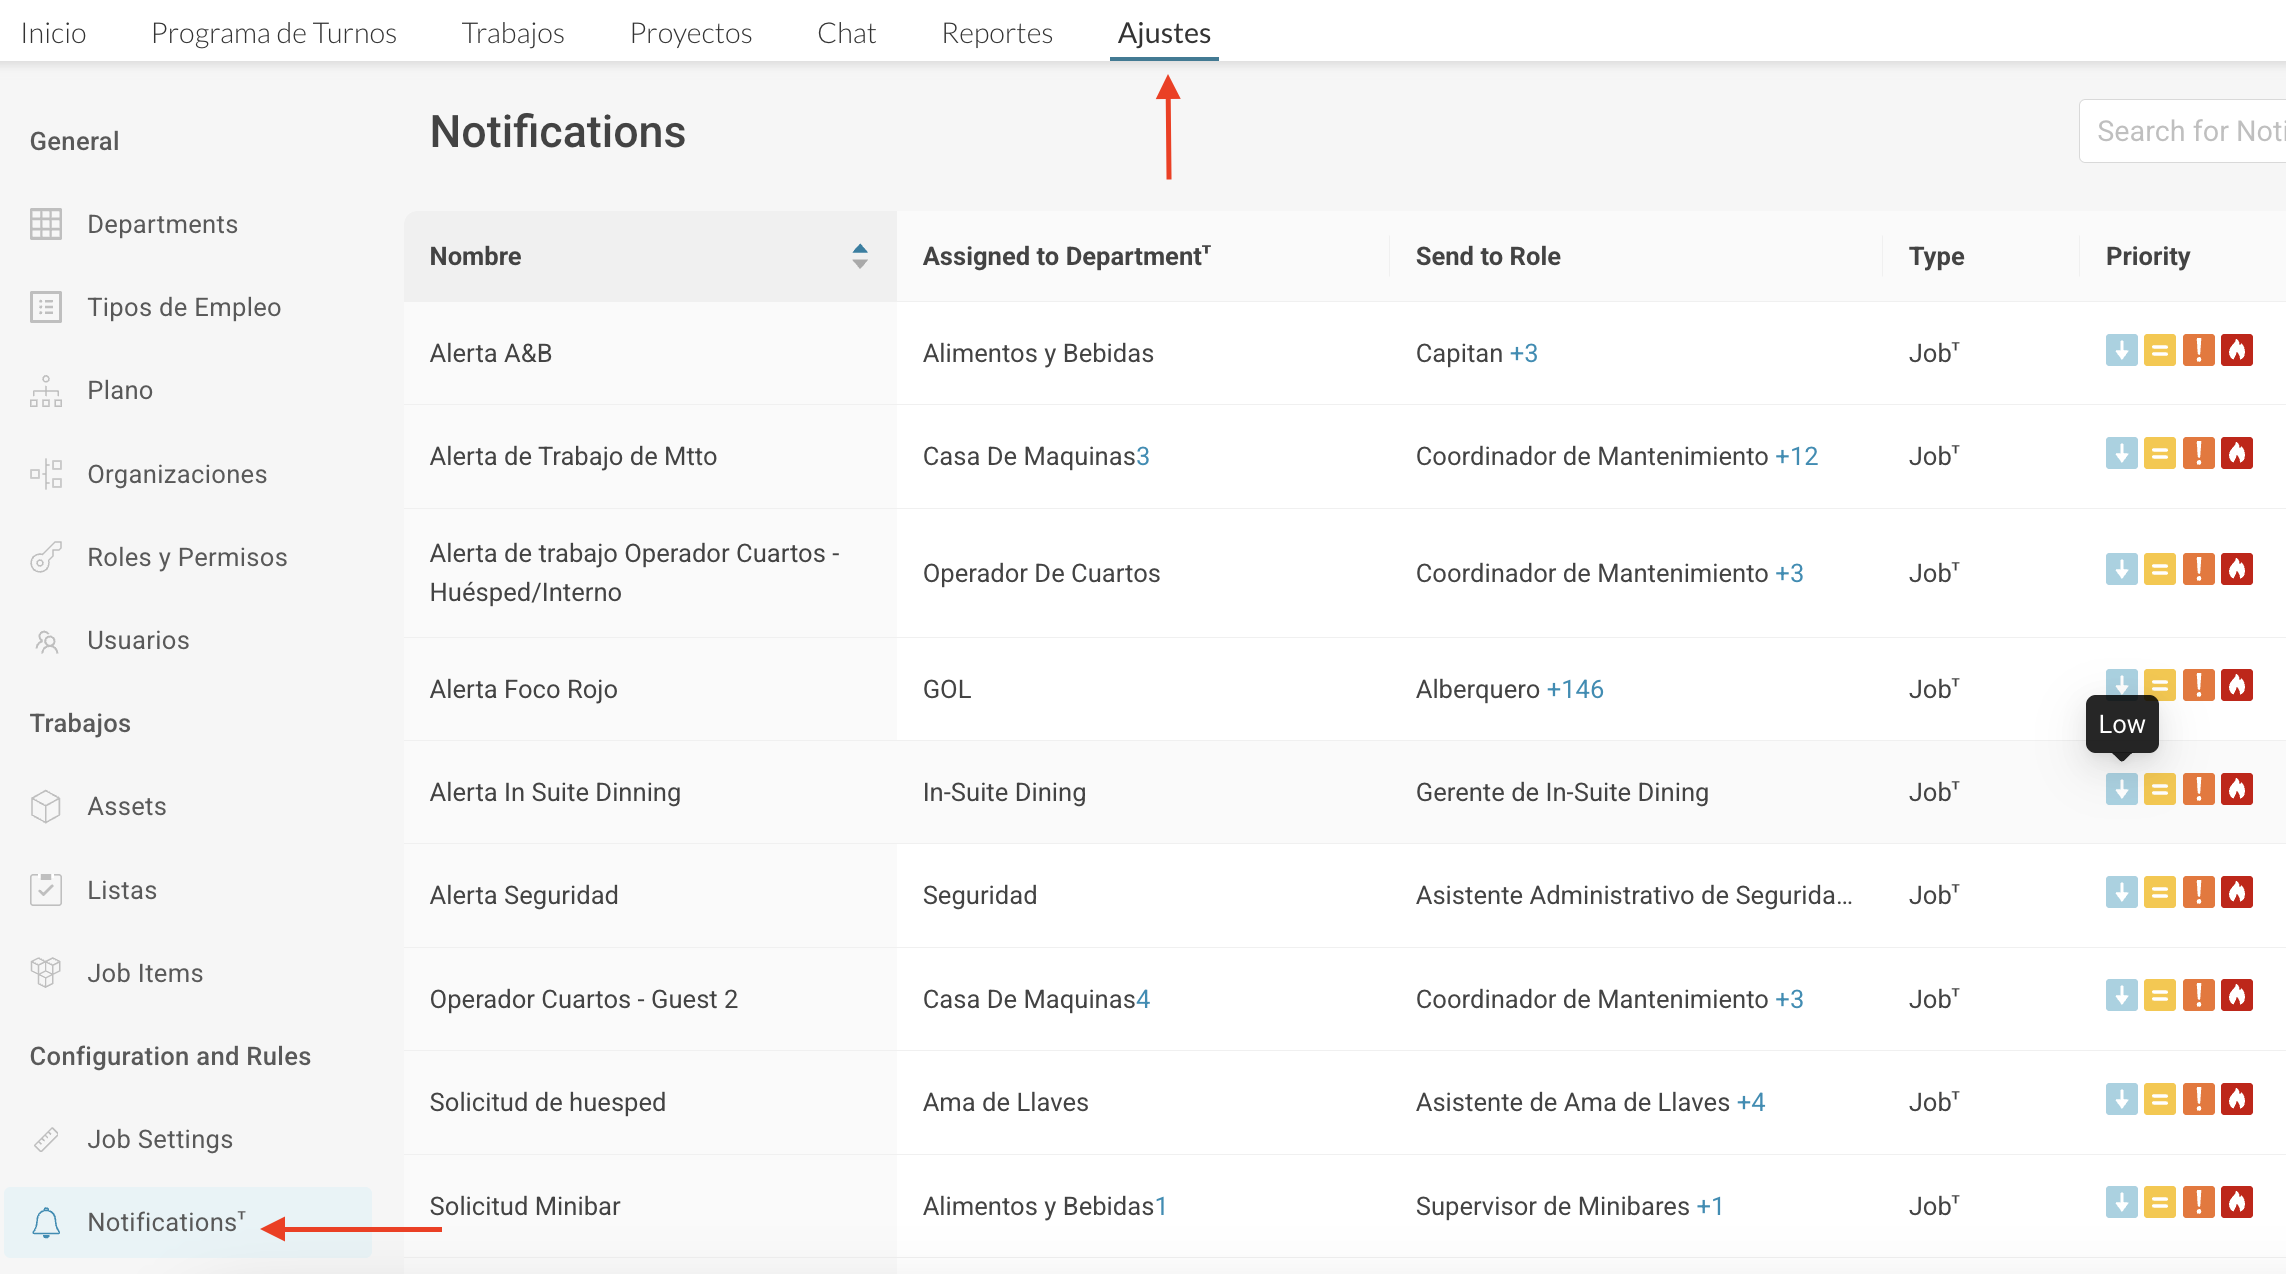Toggle Low priority for Alerta de Trabajo de Mtto

pyautogui.click(x=2121, y=454)
